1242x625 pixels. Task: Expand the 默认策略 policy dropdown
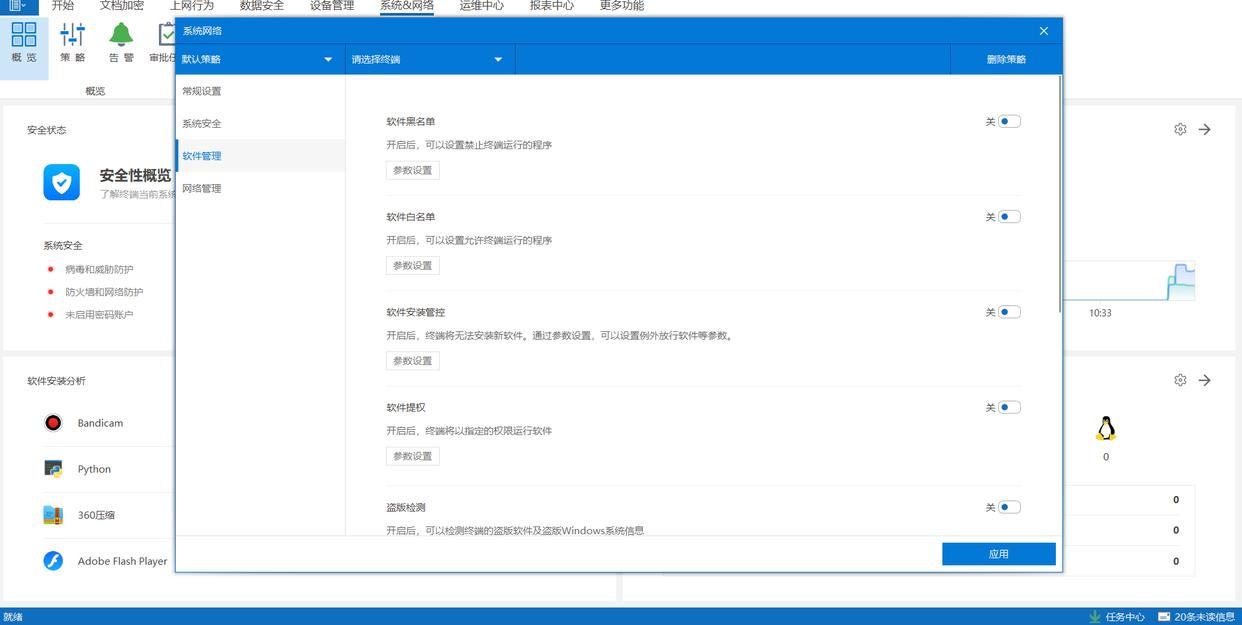[258, 59]
